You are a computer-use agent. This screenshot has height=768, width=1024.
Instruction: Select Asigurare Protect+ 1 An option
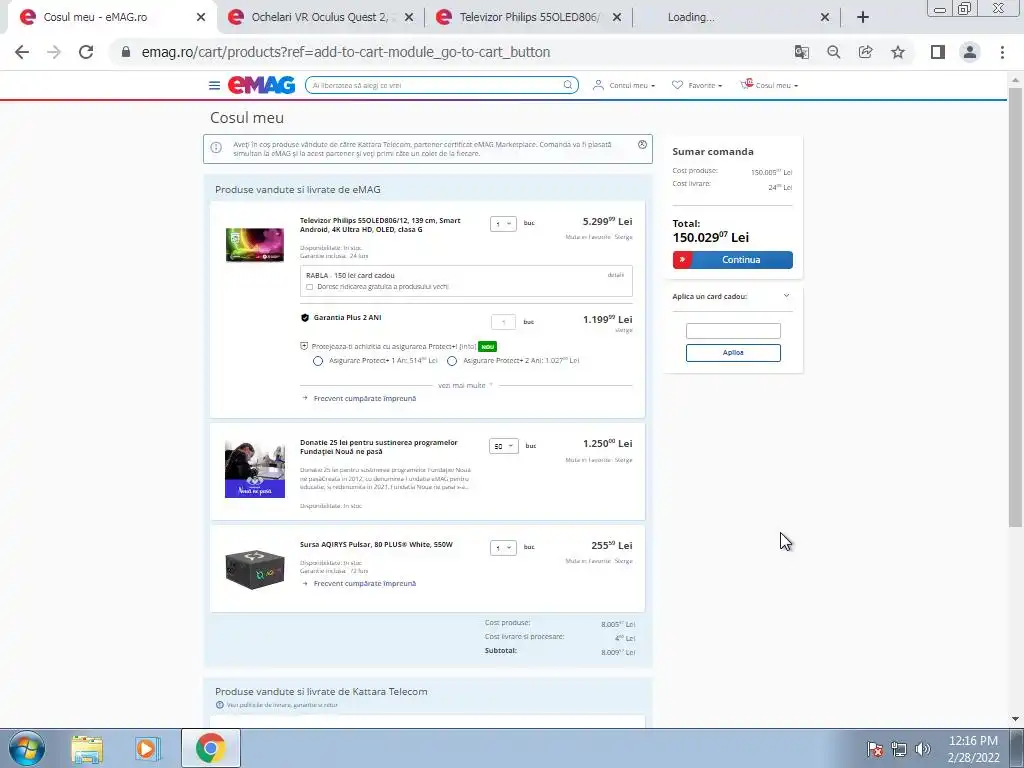pos(318,361)
